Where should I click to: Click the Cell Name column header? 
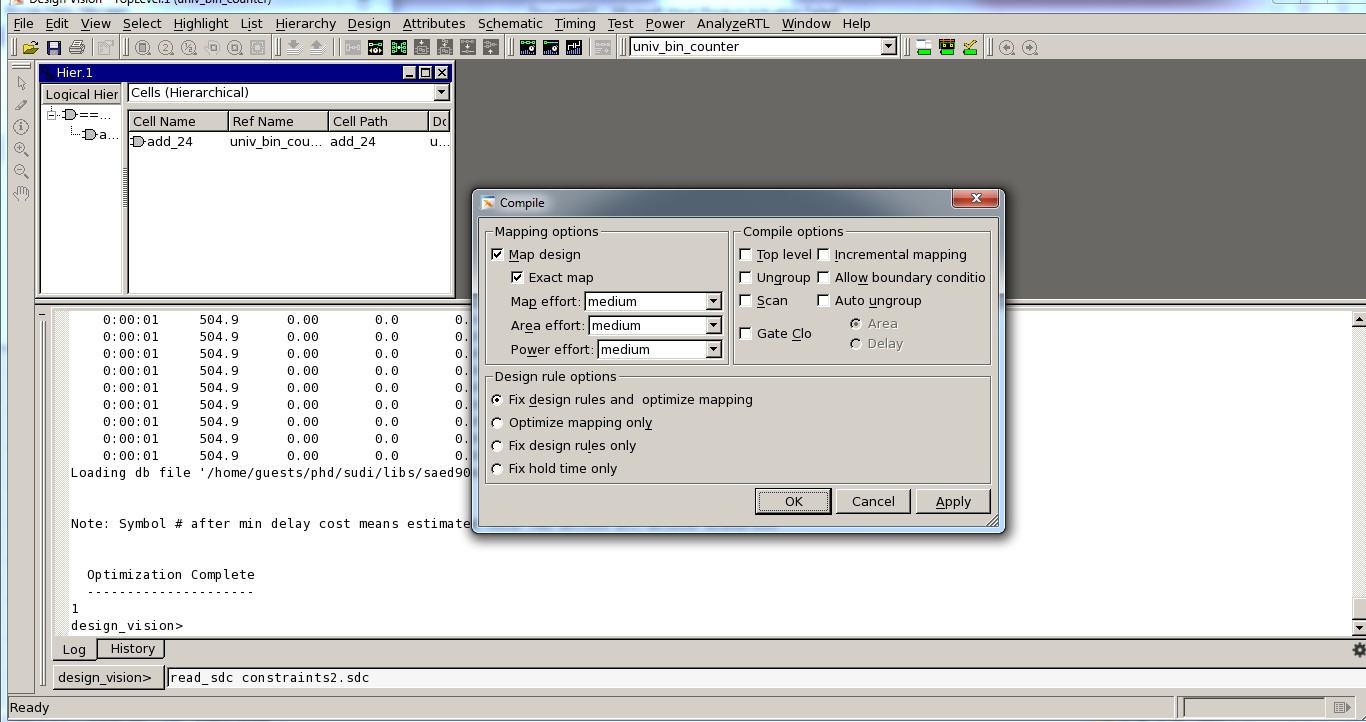(178, 121)
